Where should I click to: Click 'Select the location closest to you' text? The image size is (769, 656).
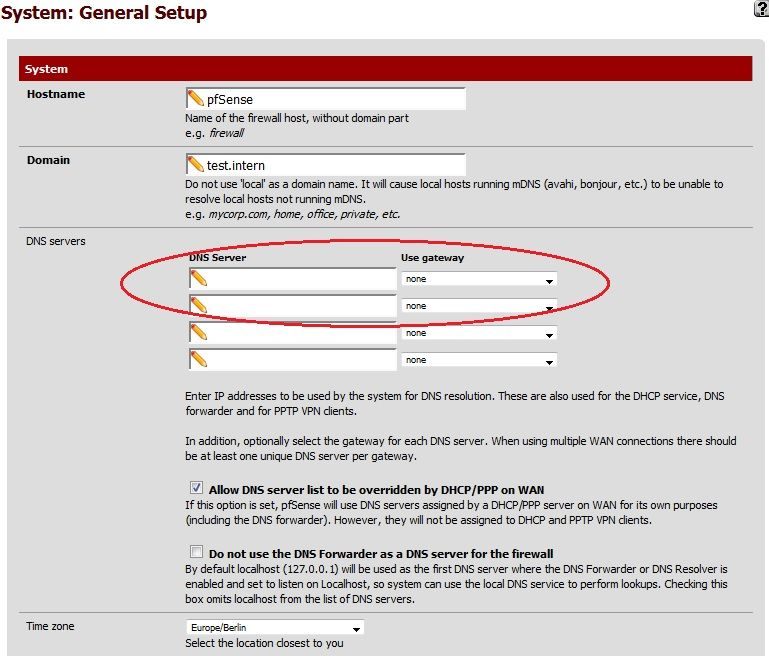click(264, 643)
